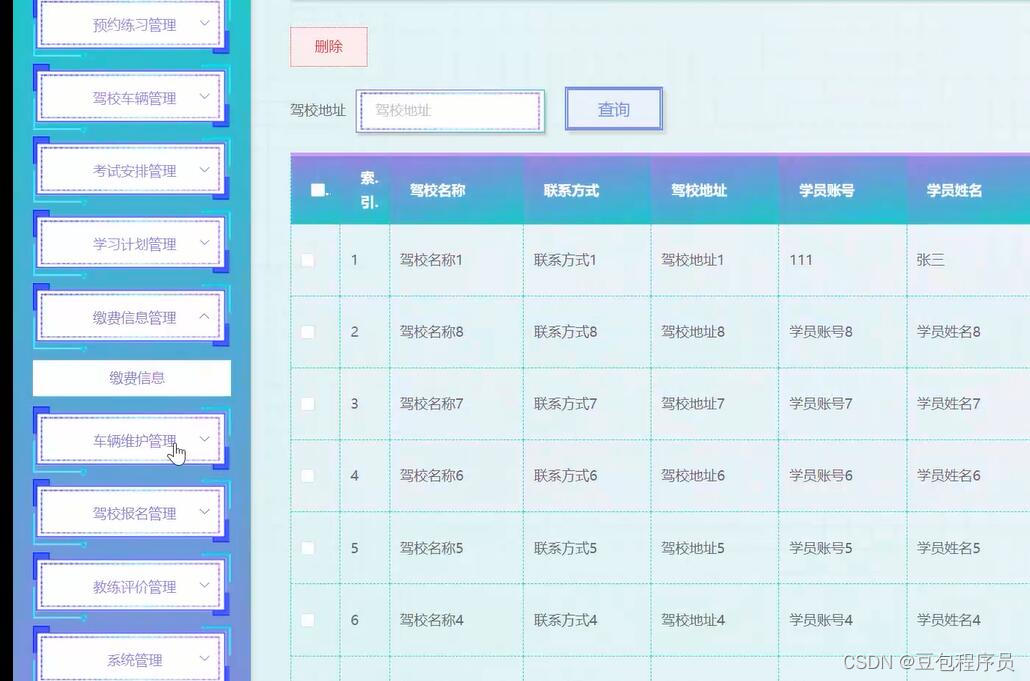
Task: Check the checkbox for 驾校名称7 row
Action: 308,403
